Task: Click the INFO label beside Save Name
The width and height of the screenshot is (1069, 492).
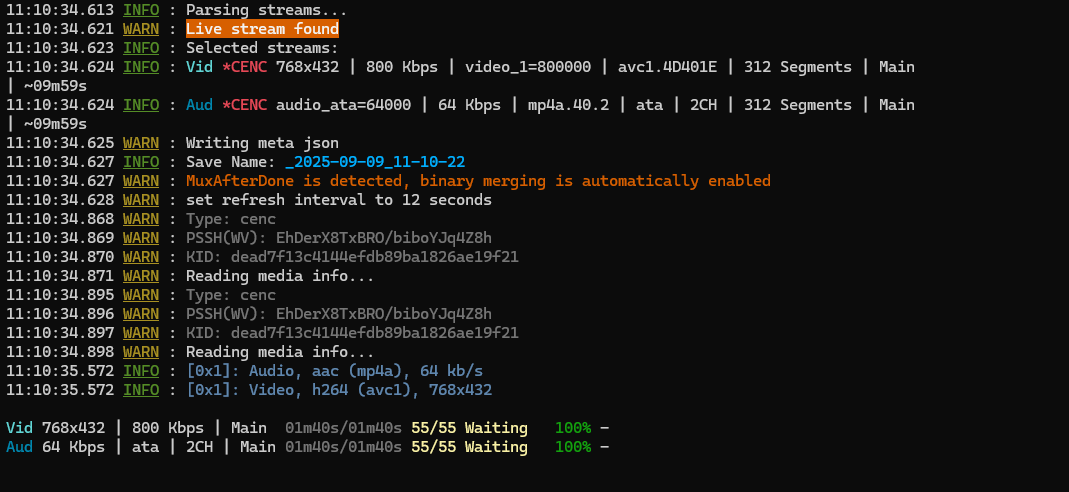Action: pyautogui.click(x=140, y=162)
